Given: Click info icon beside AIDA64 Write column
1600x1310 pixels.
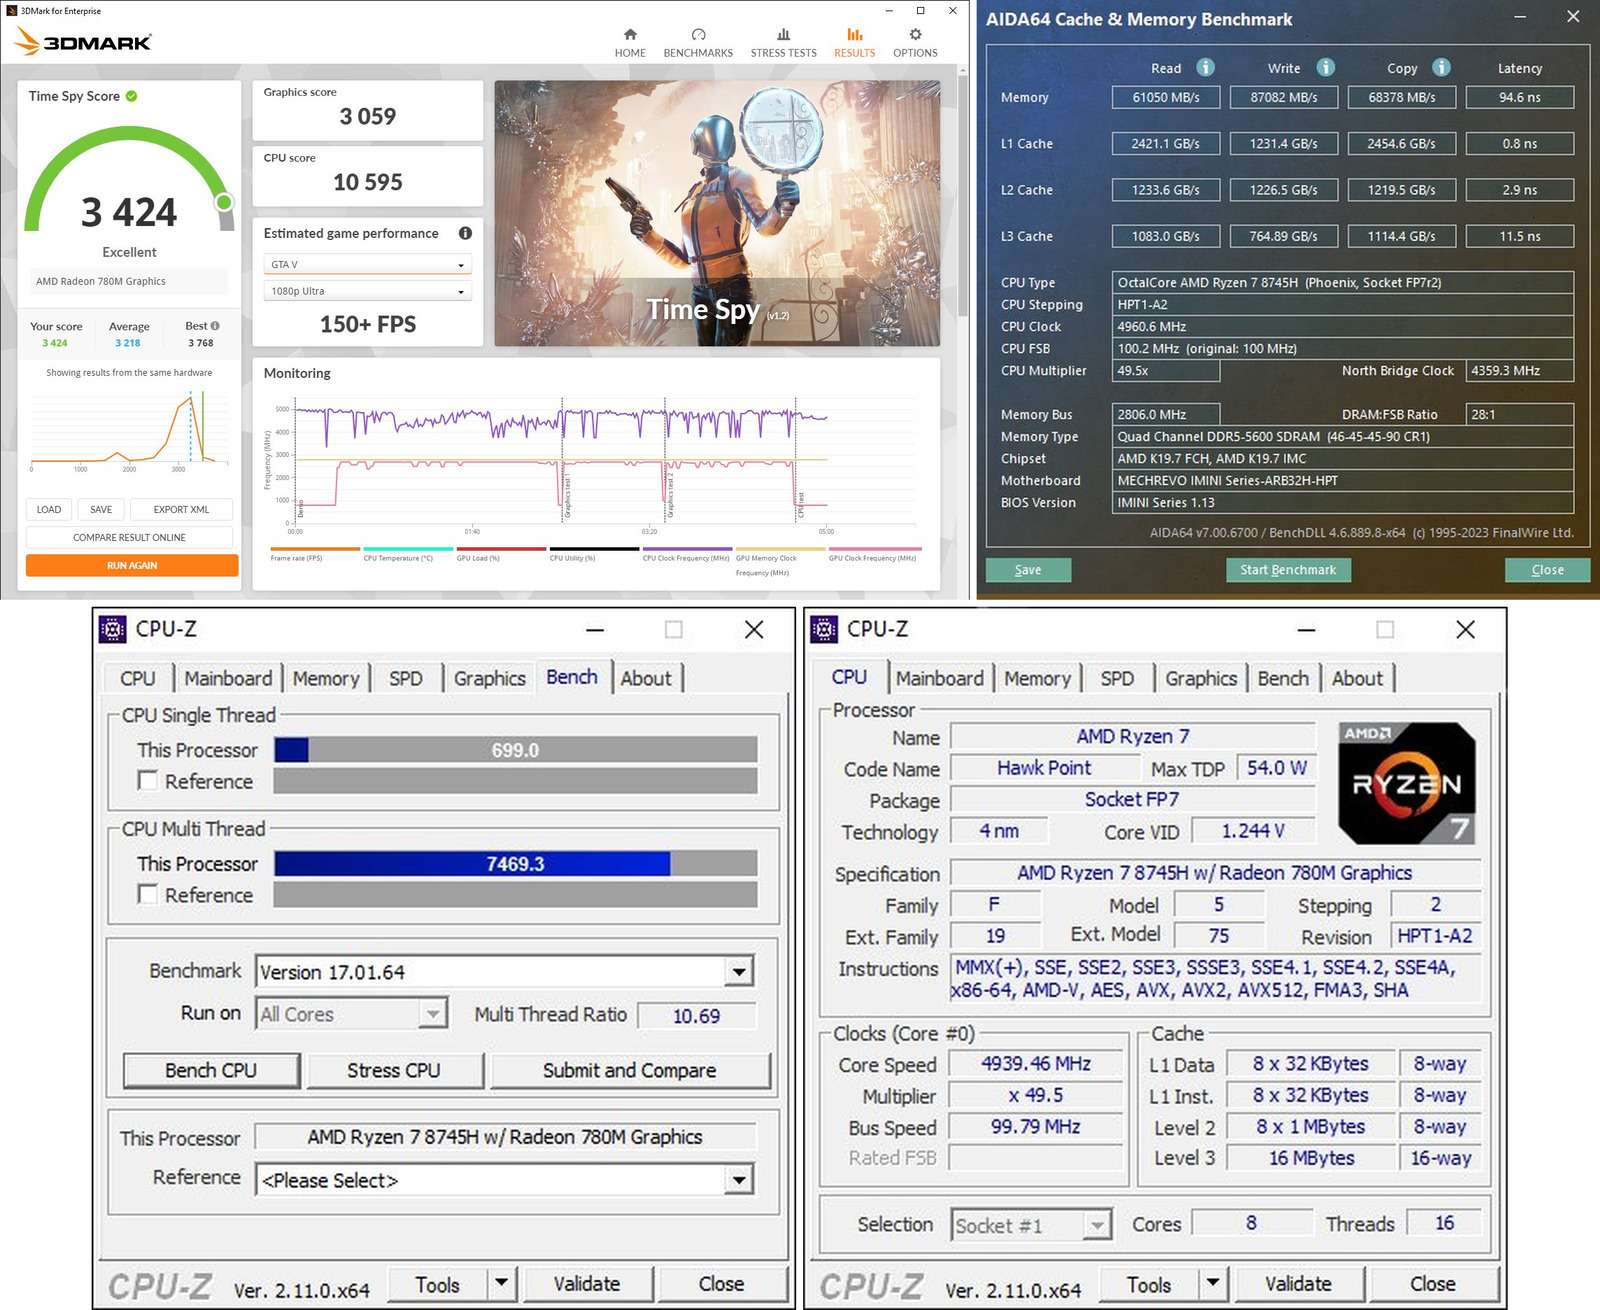Looking at the screenshot, I should 1326,67.
